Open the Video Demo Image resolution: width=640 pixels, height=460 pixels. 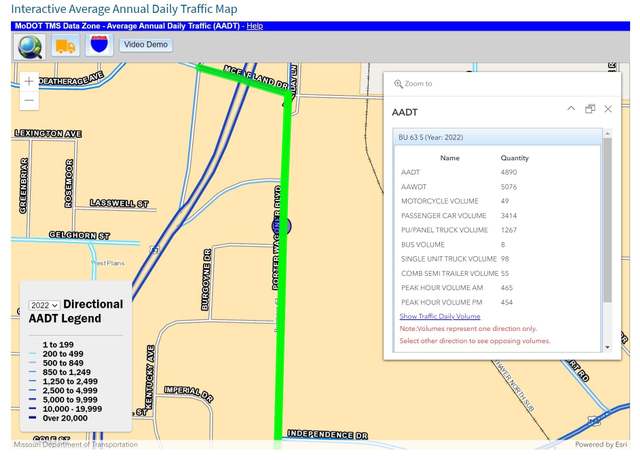146,44
